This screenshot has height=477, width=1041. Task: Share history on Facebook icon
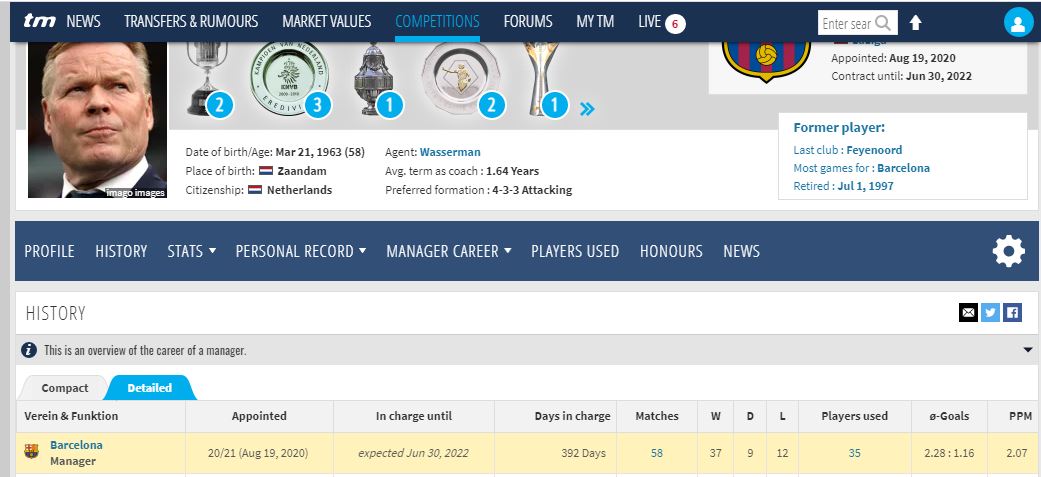click(1012, 312)
